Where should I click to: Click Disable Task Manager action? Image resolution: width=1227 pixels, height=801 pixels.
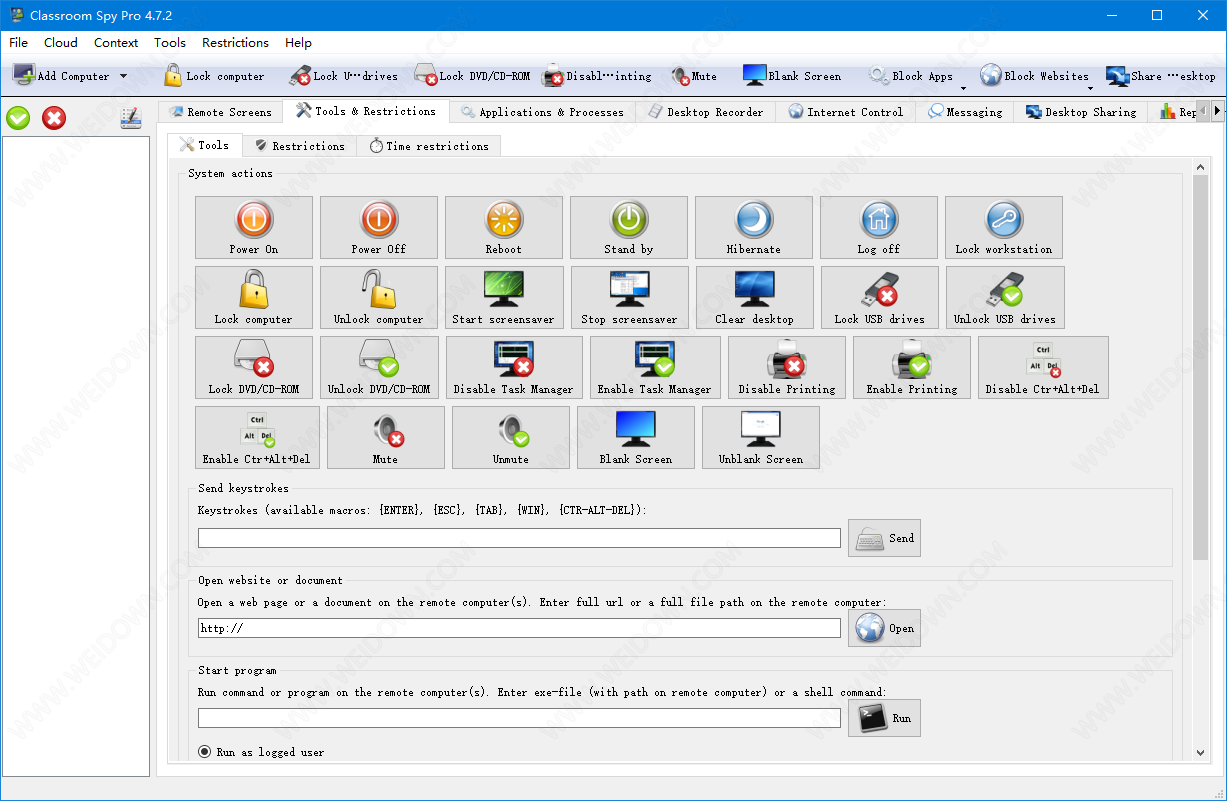pos(514,367)
